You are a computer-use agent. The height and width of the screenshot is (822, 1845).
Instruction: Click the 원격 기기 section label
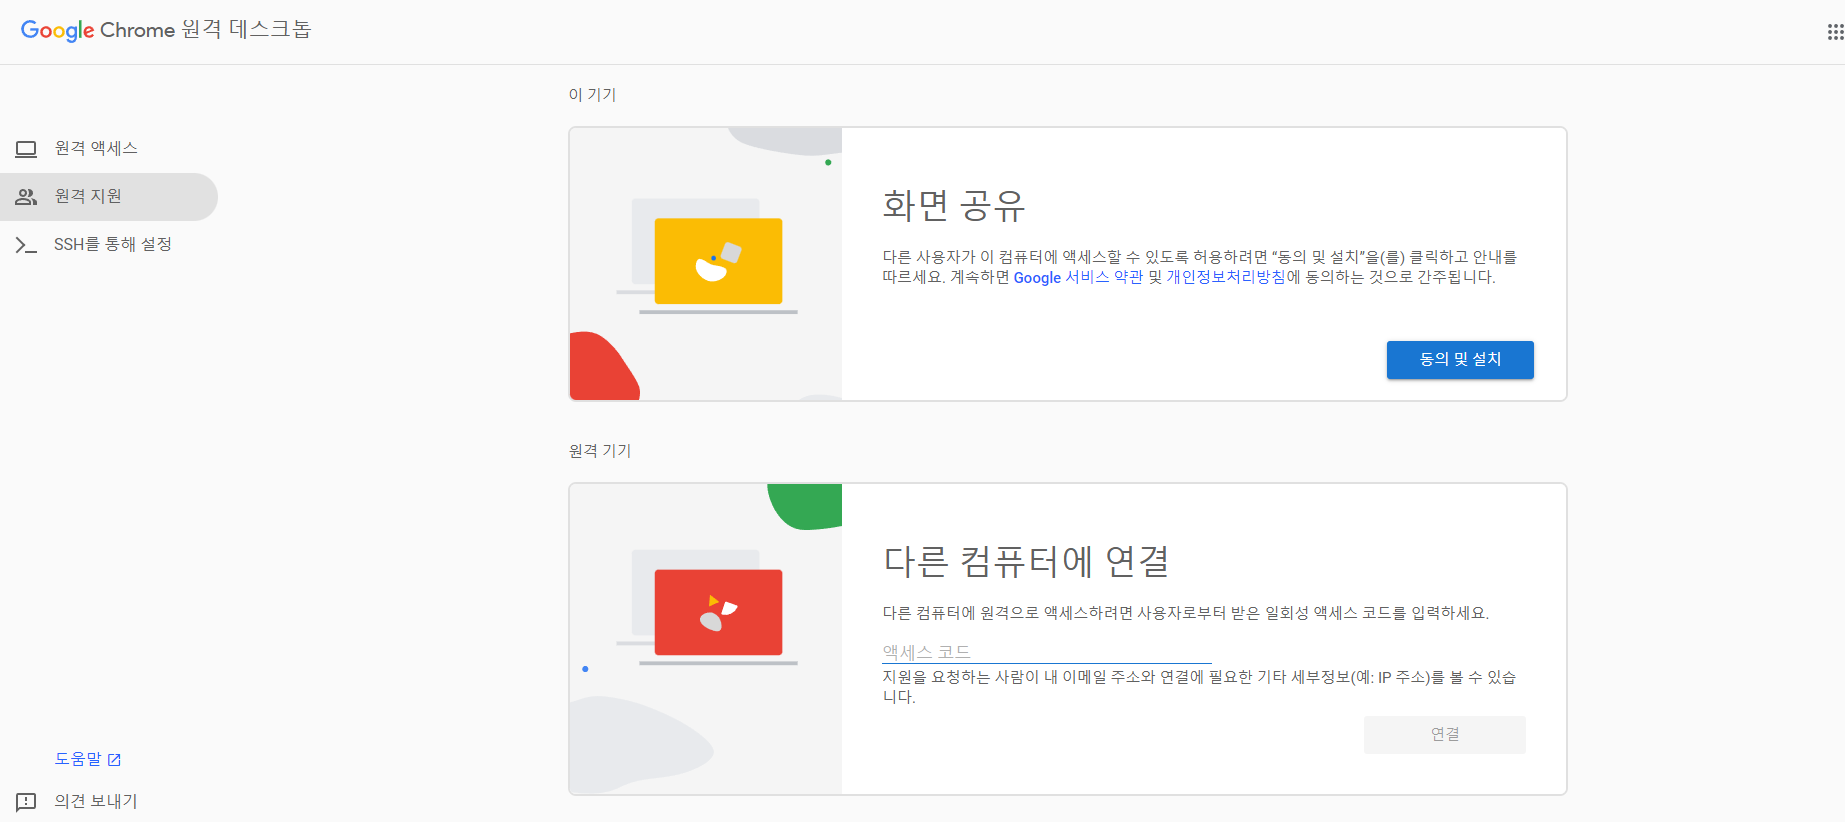click(600, 450)
